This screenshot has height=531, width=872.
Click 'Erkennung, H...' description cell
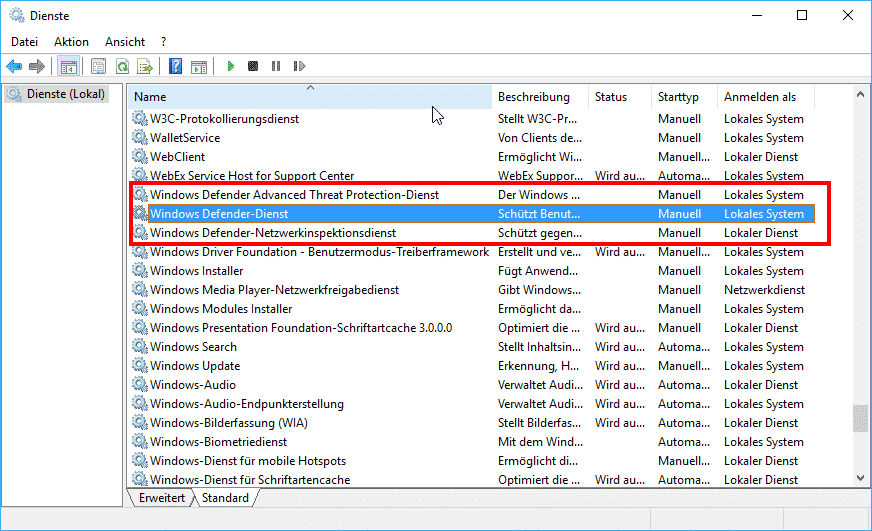pos(538,365)
